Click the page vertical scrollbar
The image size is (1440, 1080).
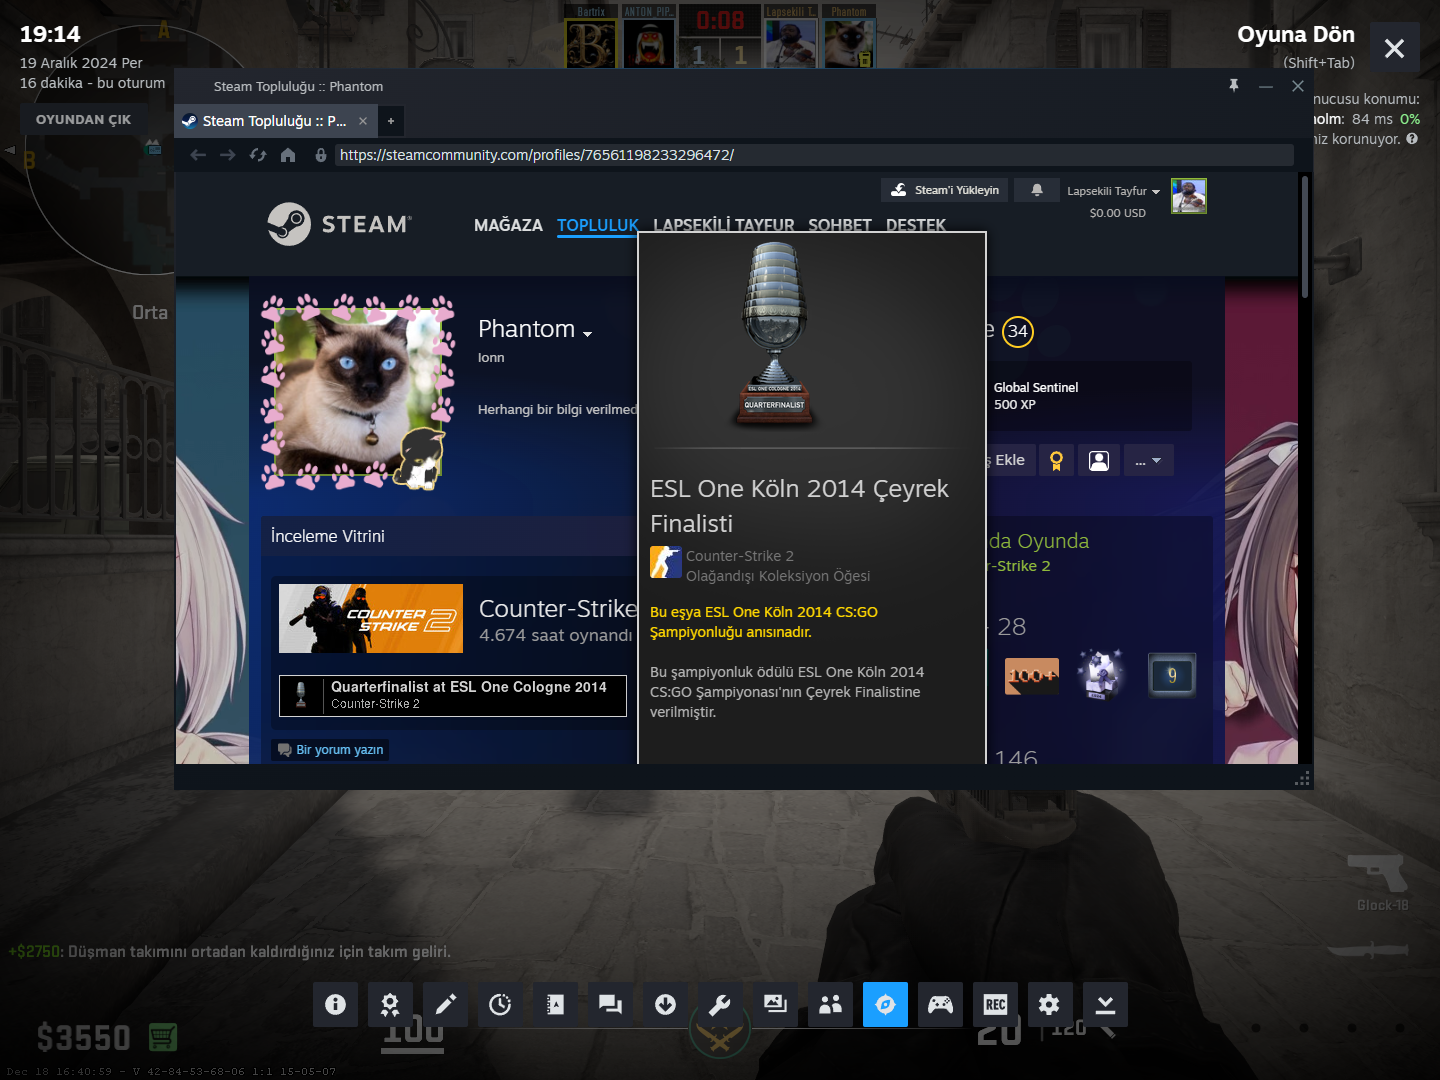point(1305,238)
